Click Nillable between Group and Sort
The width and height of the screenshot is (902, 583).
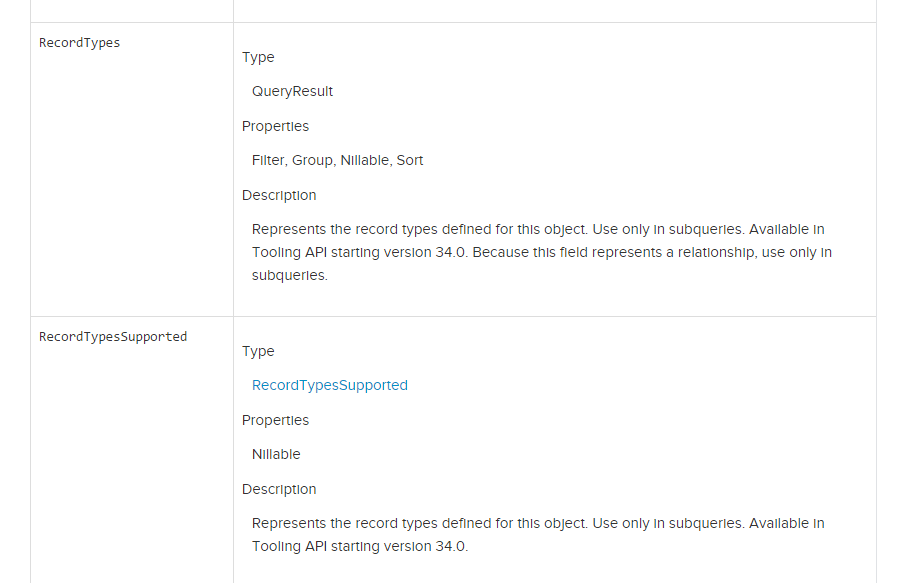pos(364,160)
